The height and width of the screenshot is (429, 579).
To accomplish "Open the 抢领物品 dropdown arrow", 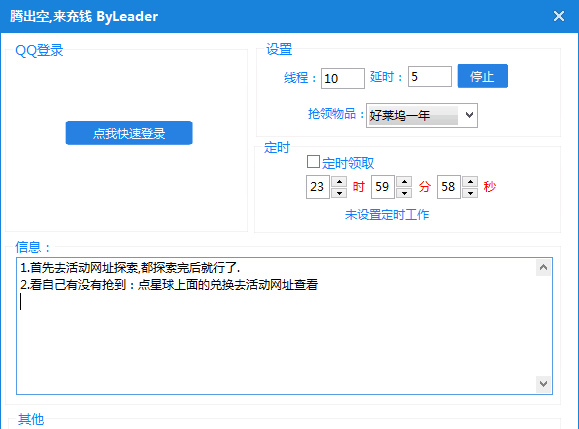I will (469, 115).
